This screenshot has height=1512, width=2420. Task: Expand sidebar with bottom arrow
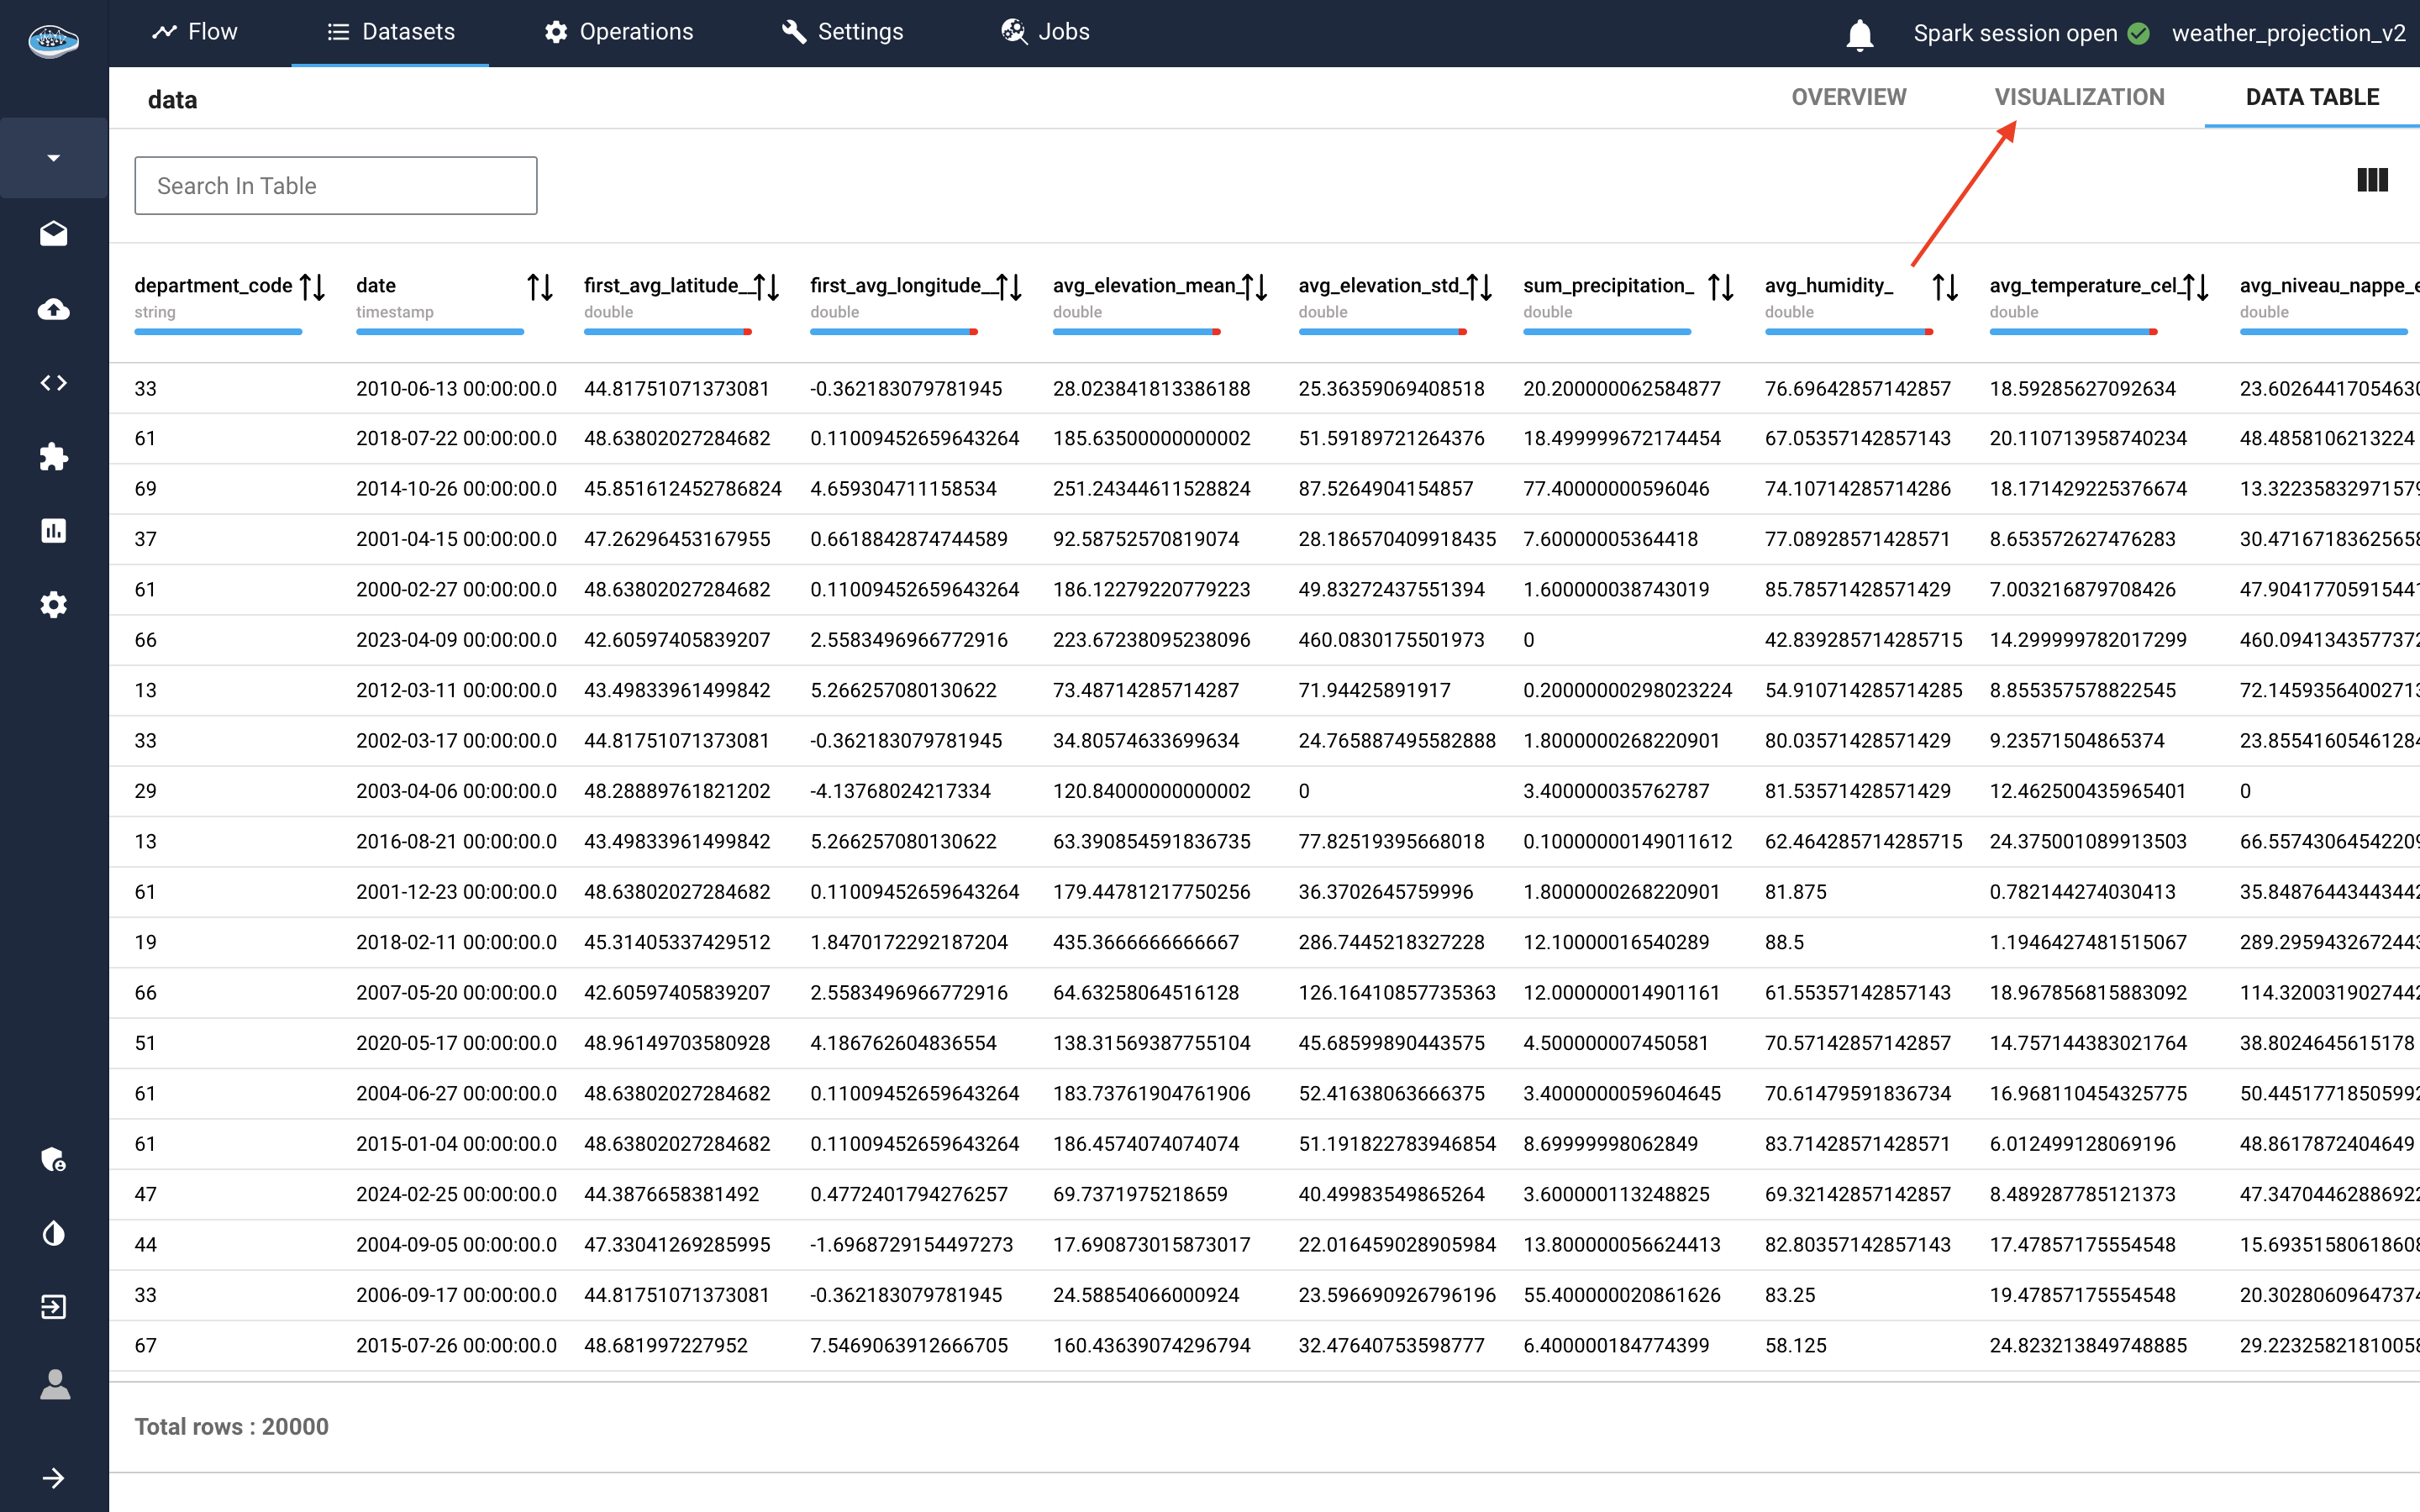click(x=54, y=1478)
